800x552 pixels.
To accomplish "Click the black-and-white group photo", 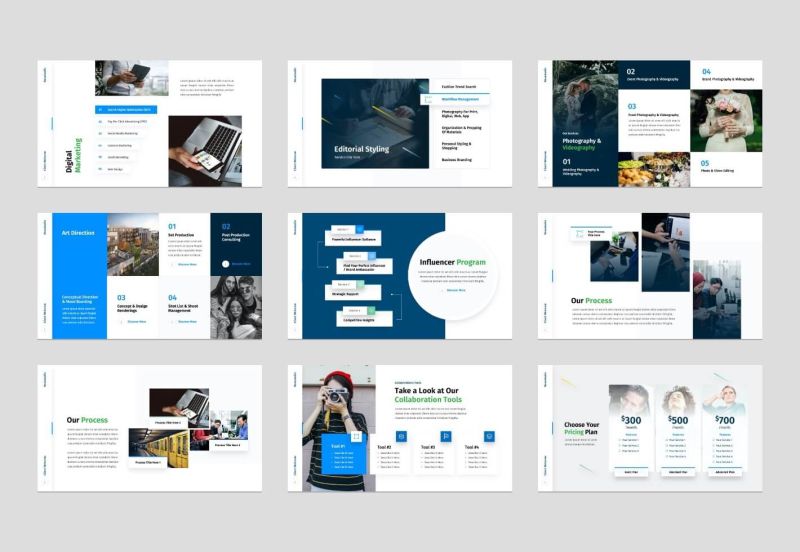I will 236,308.
